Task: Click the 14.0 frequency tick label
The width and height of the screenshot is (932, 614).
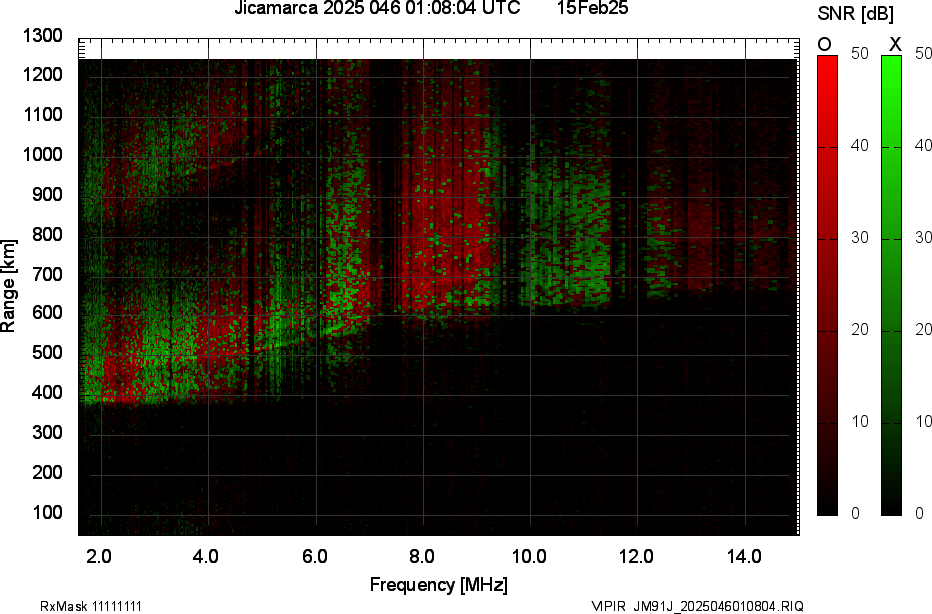Action: pos(744,557)
